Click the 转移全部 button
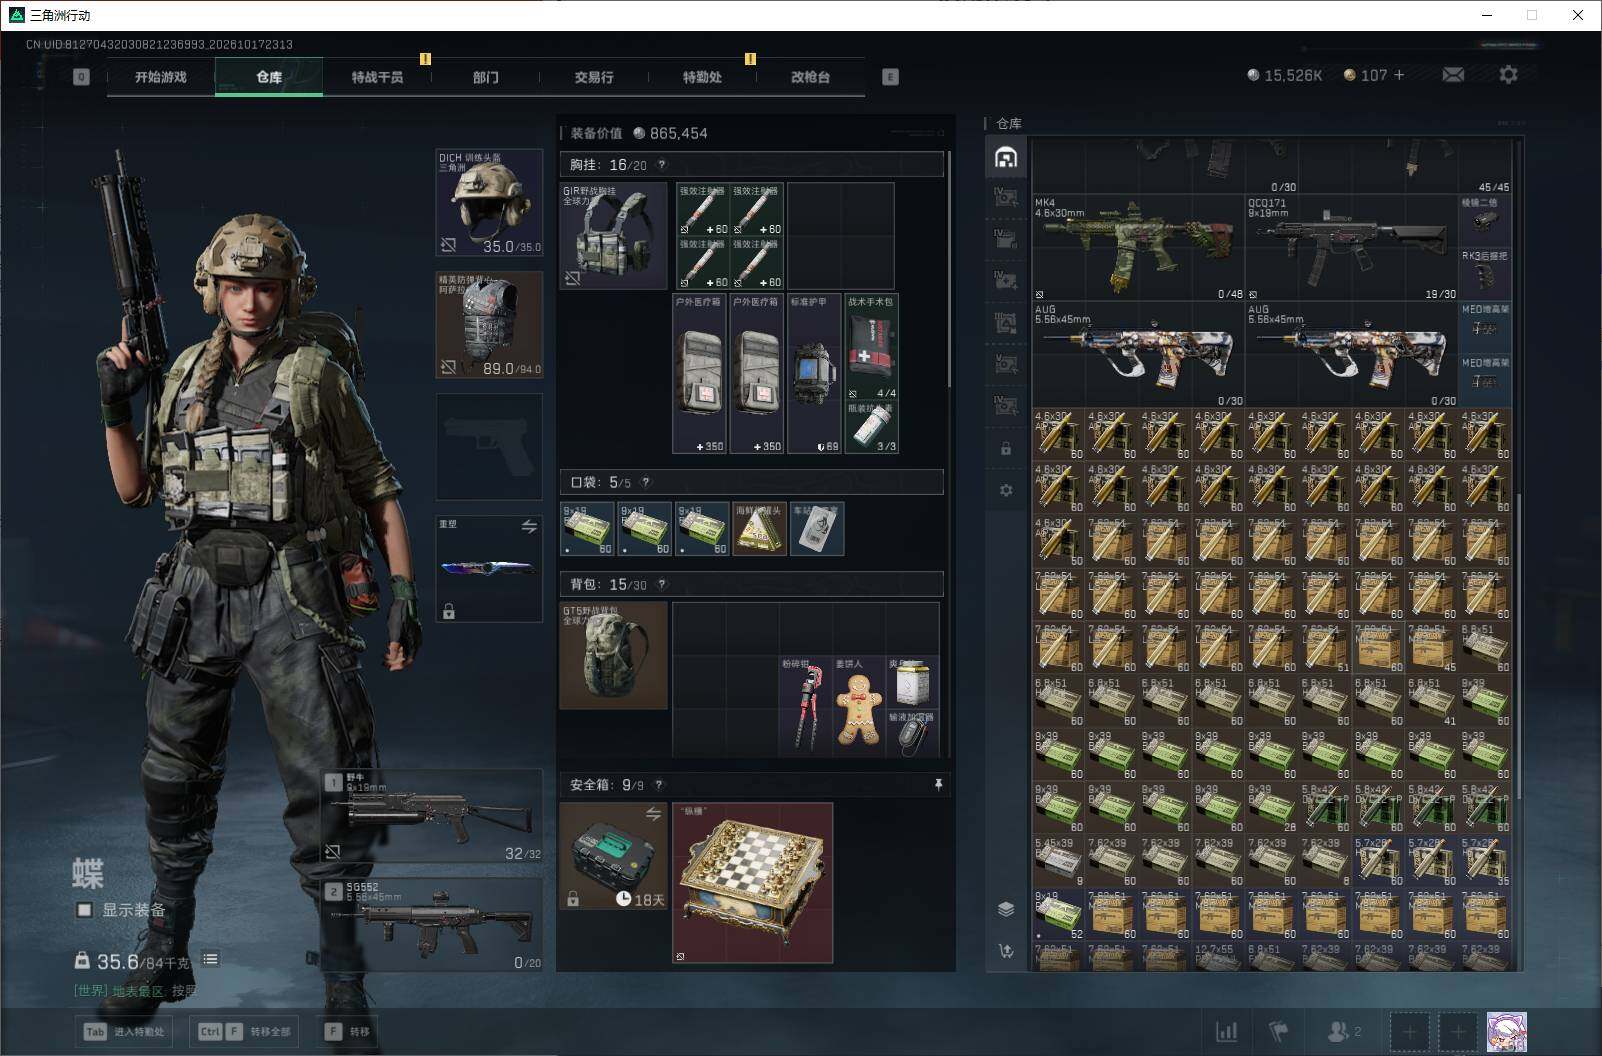Screen dimensions: 1602x1056 click(x=246, y=1032)
